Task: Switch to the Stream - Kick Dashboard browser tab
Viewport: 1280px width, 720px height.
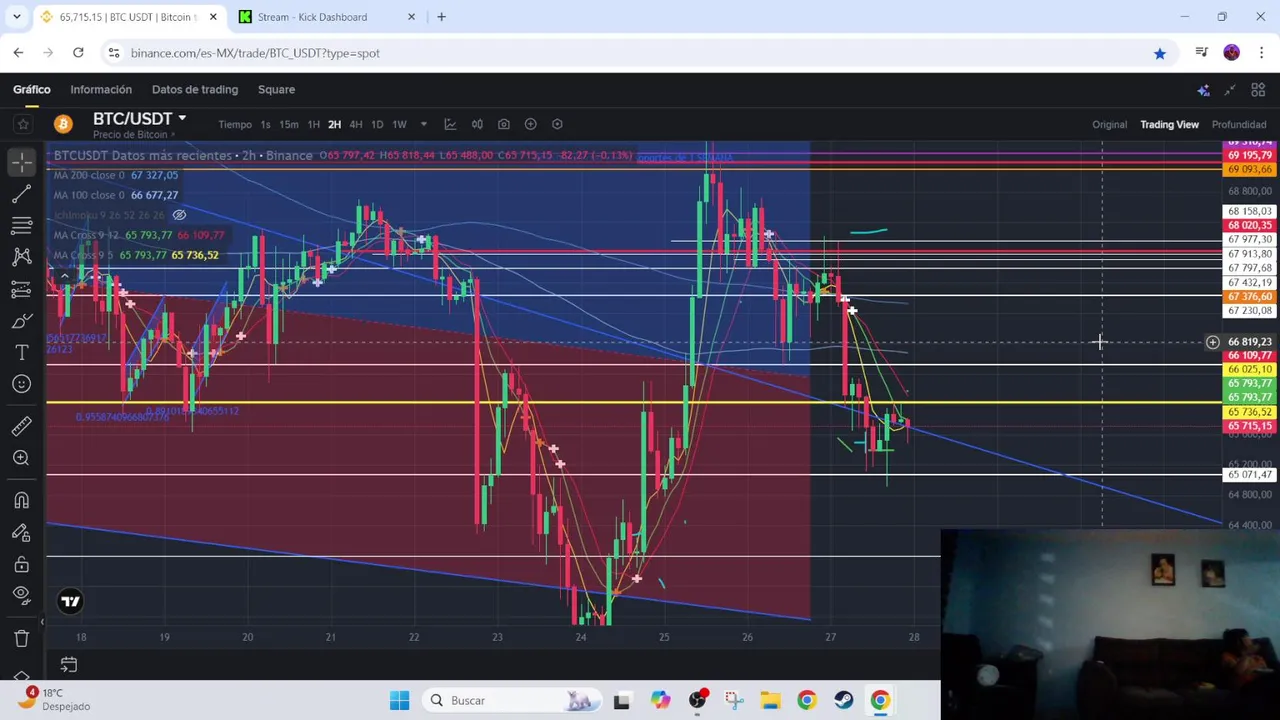Action: coord(328,17)
